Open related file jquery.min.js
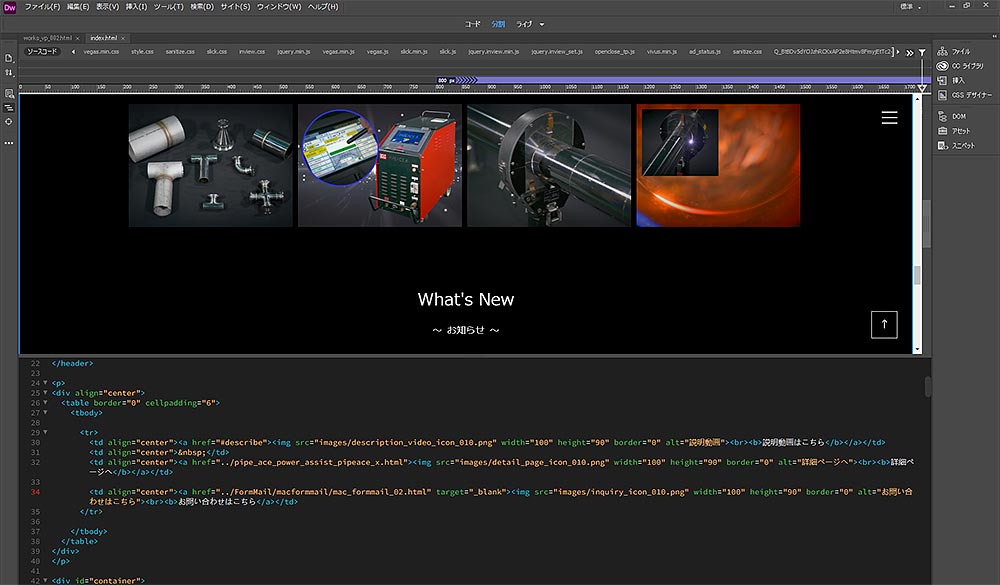The image size is (1000, 585). coord(293,52)
